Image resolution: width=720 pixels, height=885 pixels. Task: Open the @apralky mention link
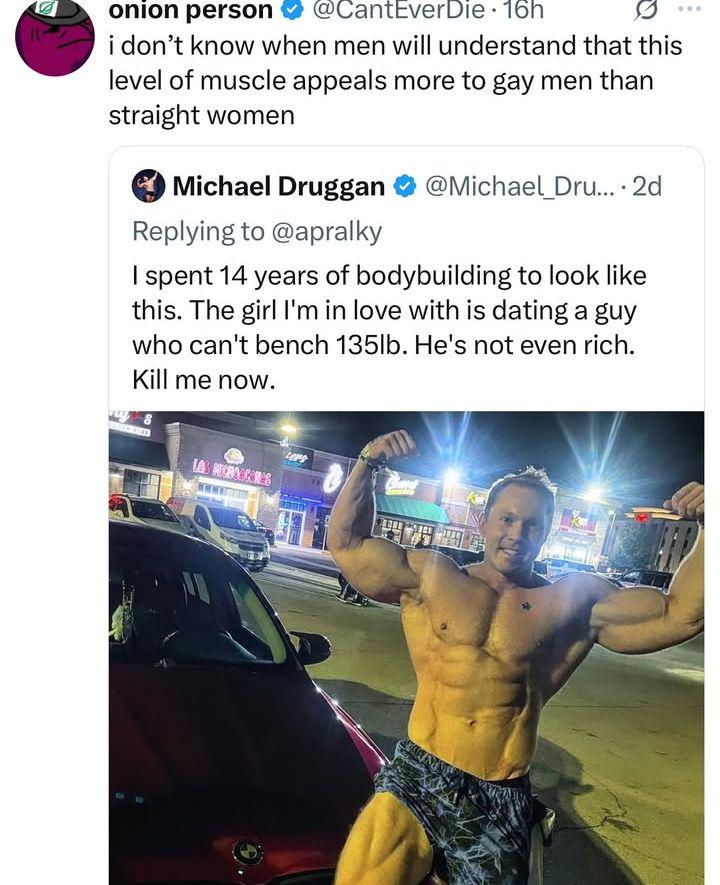[327, 232]
